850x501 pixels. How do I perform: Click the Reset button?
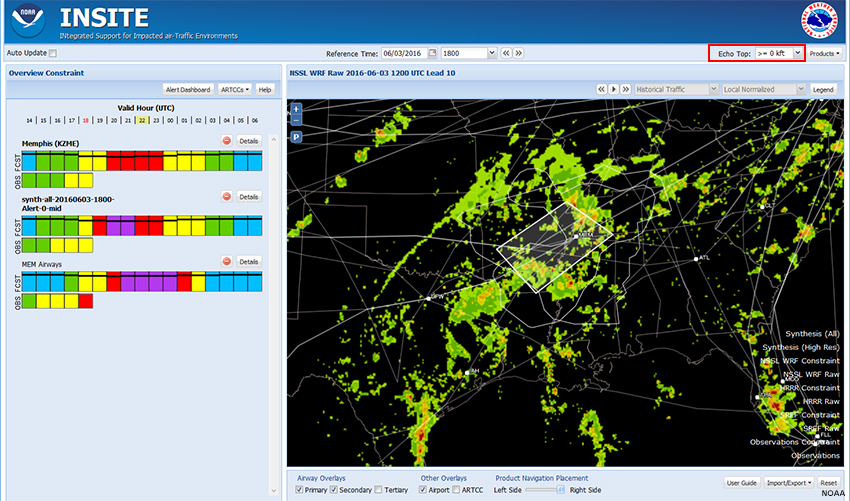828,483
